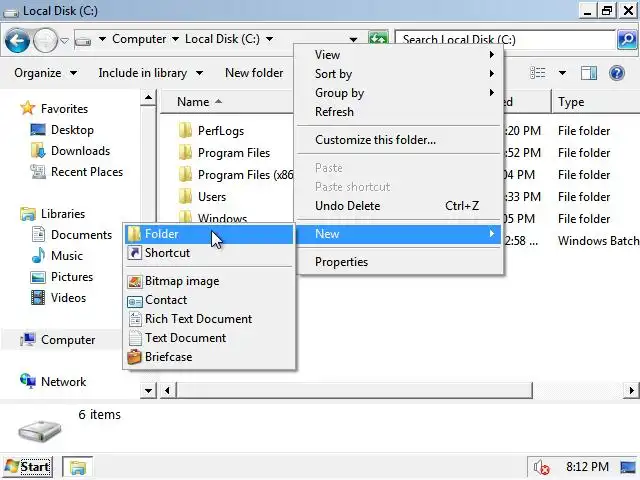Expand the Computer breadcrumb arrow
Image resolution: width=640 pixels, height=480 pixels.
pos(175,39)
